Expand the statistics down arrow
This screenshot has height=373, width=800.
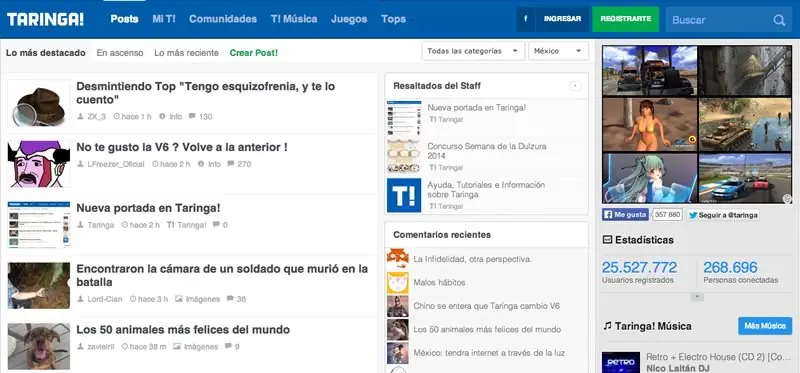pos(697,296)
